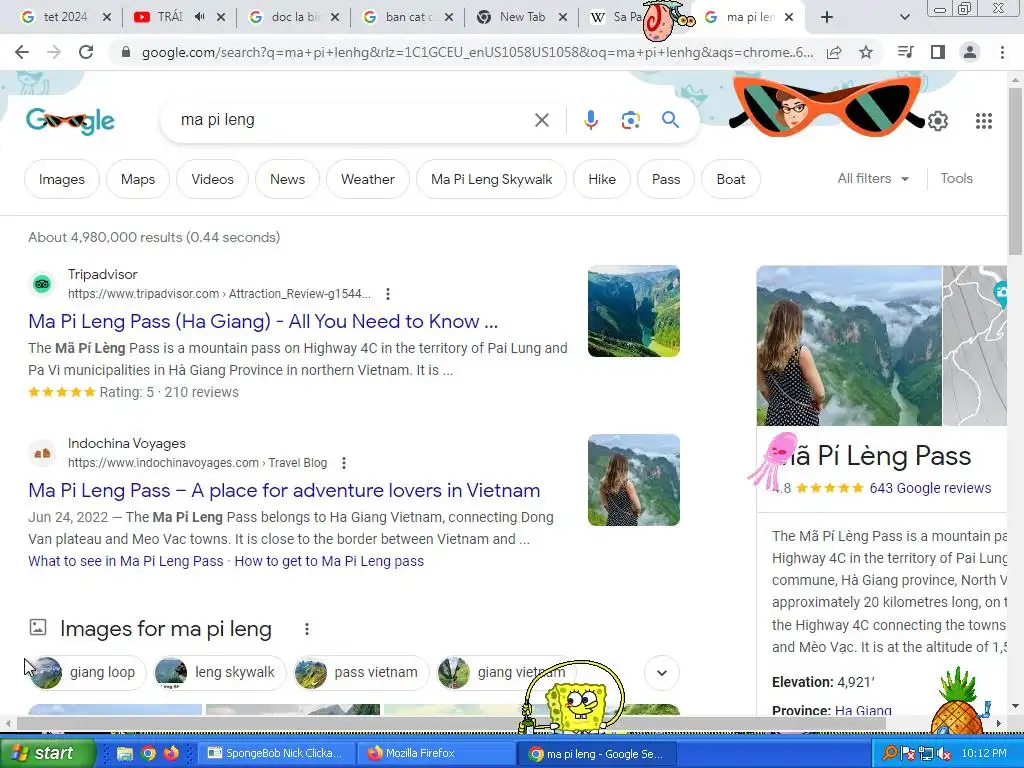Filter results by News
This screenshot has height=768, width=1024.
(x=287, y=179)
